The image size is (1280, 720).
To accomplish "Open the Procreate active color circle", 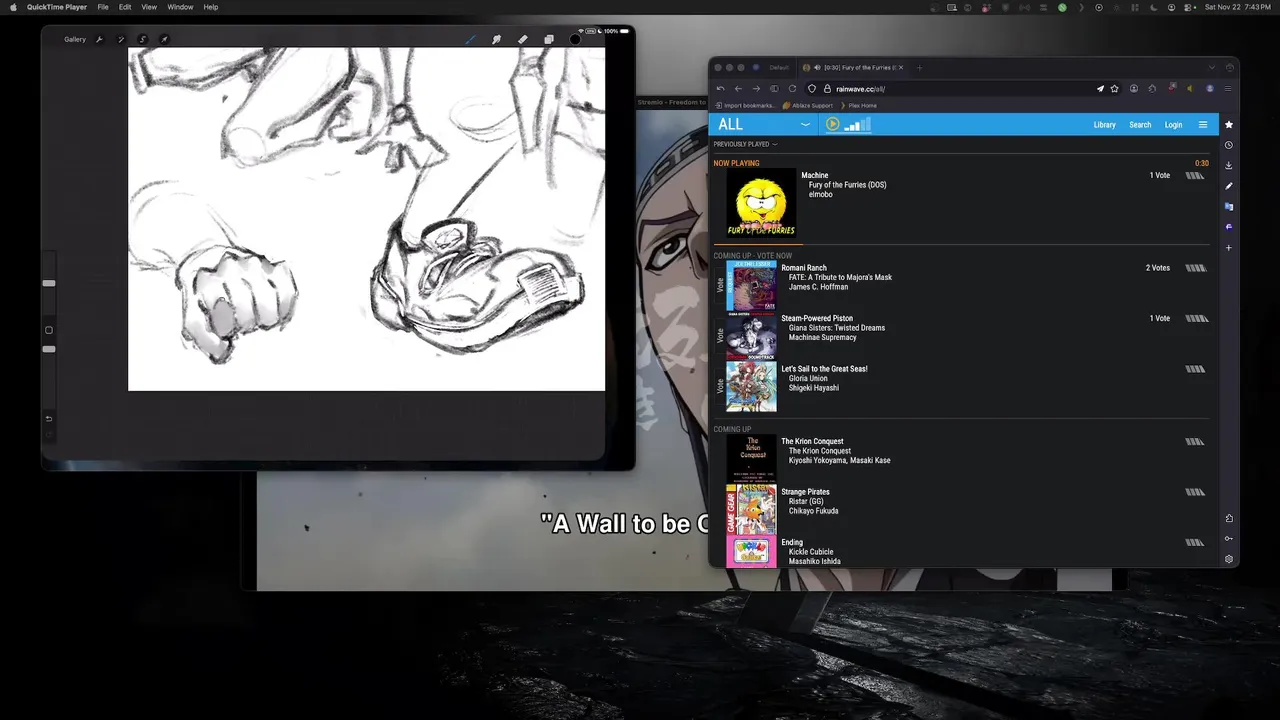I will pyautogui.click(x=575, y=40).
